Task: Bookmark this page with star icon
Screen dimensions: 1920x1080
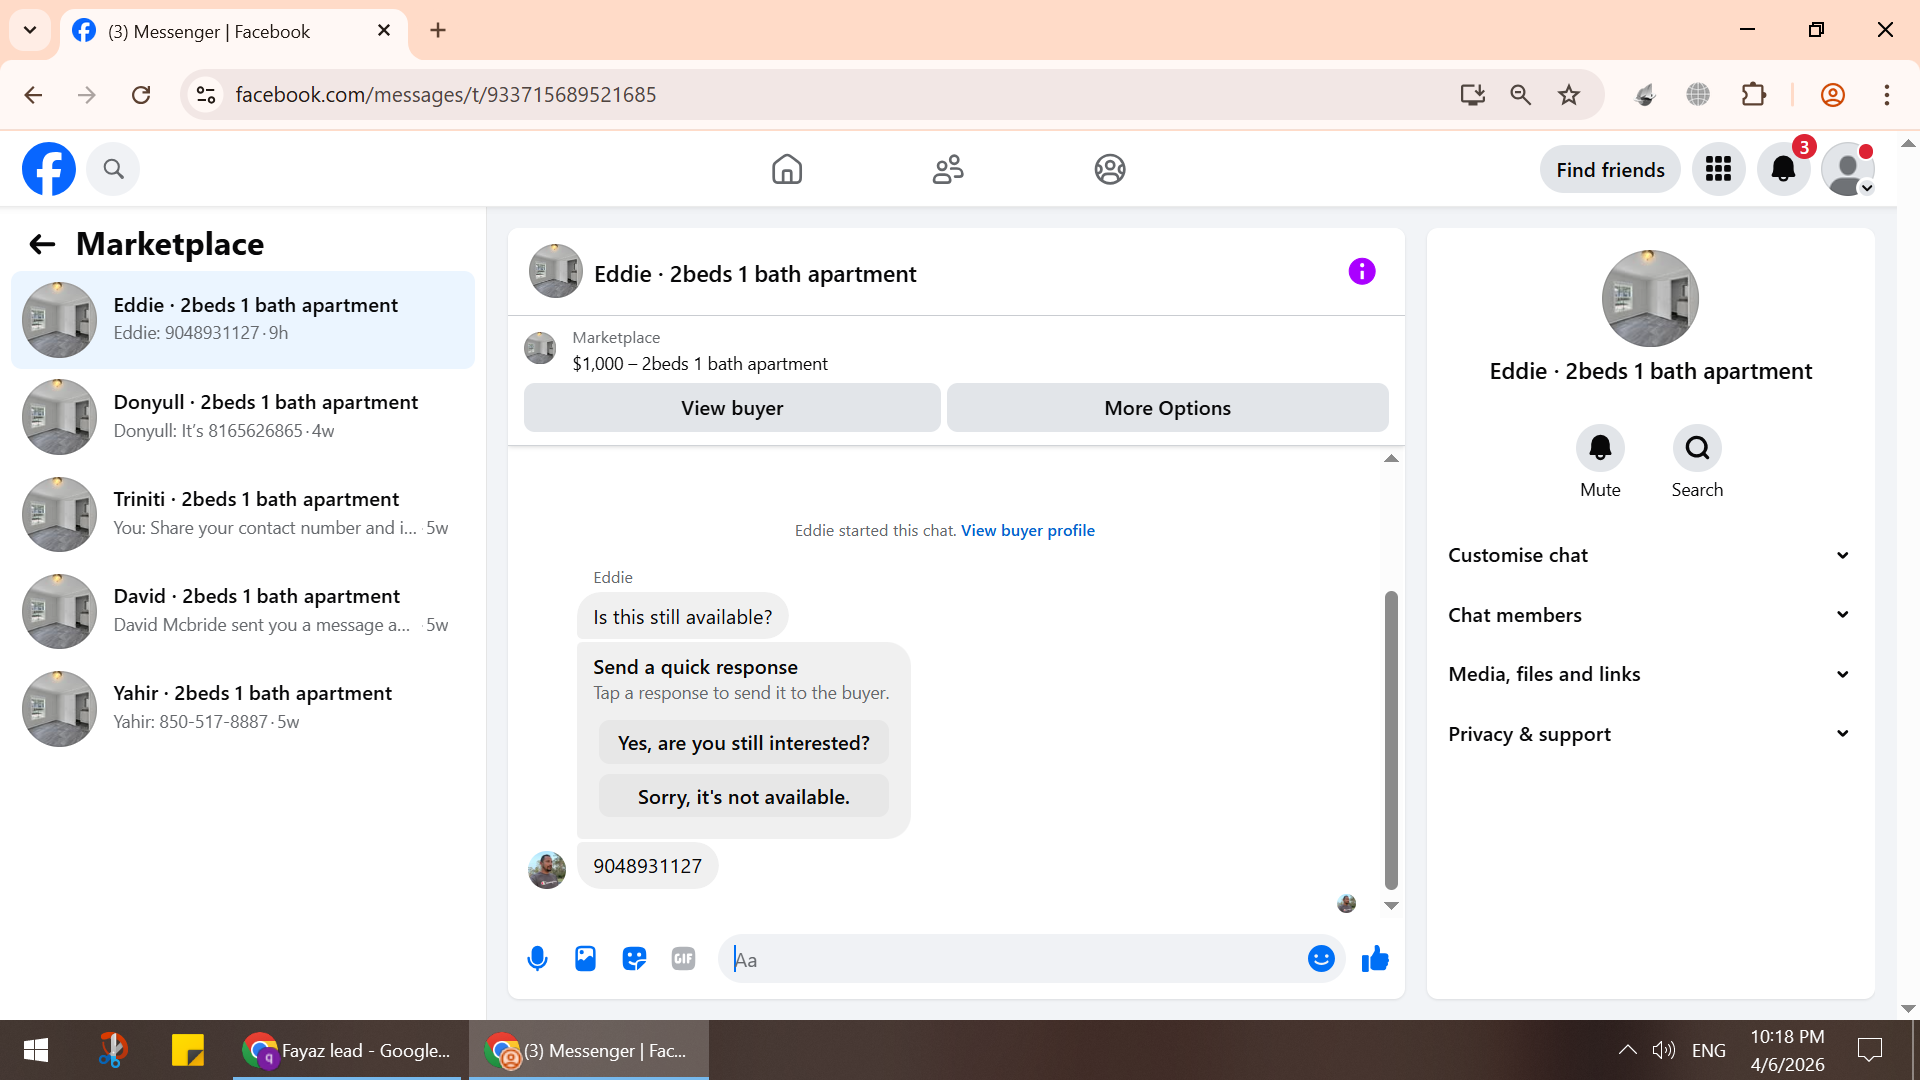Action: tap(1569, 95)
